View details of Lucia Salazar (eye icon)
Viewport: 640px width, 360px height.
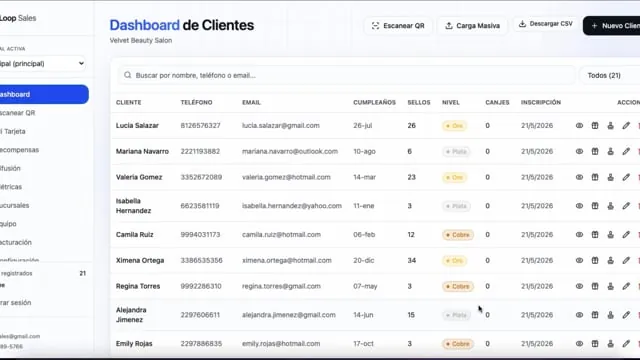[x=579, y=126]
